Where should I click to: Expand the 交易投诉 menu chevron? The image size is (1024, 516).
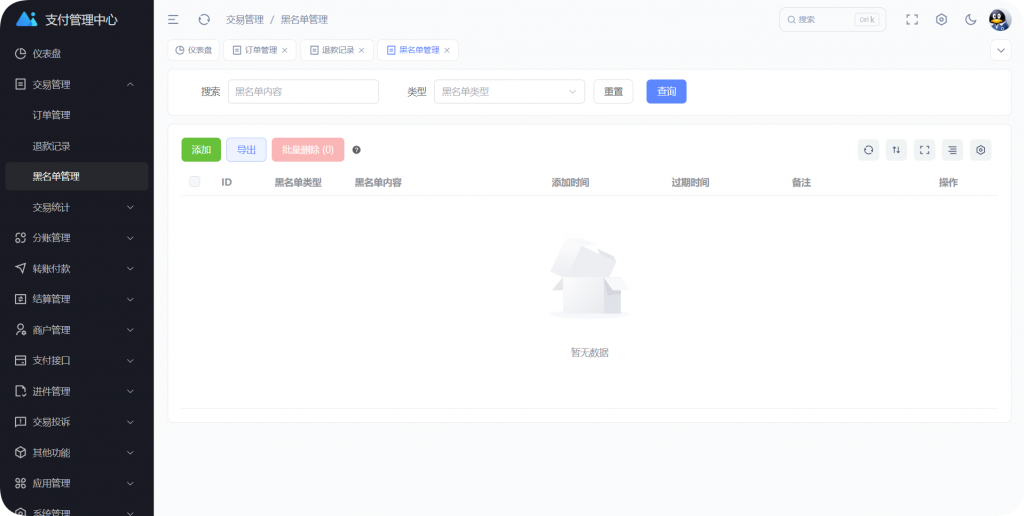point(130,422)
